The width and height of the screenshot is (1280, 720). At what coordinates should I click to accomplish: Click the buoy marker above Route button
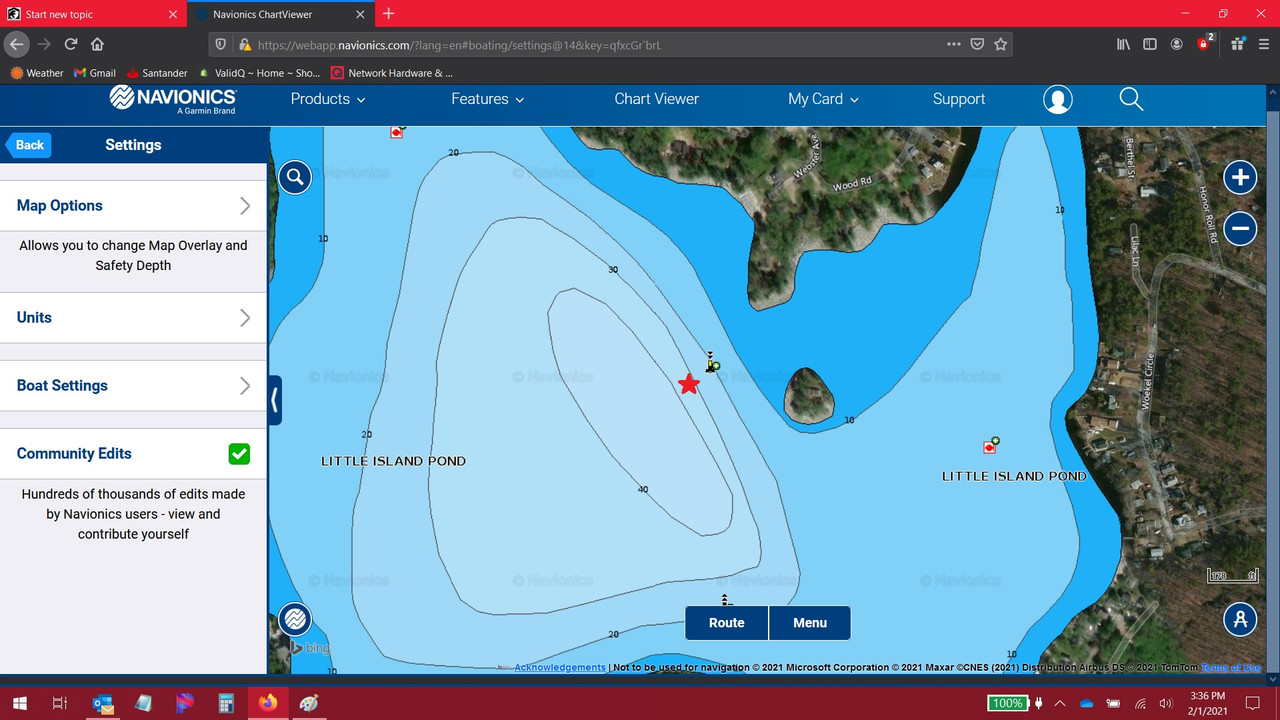pyautogui.click(x=726, y=599)
